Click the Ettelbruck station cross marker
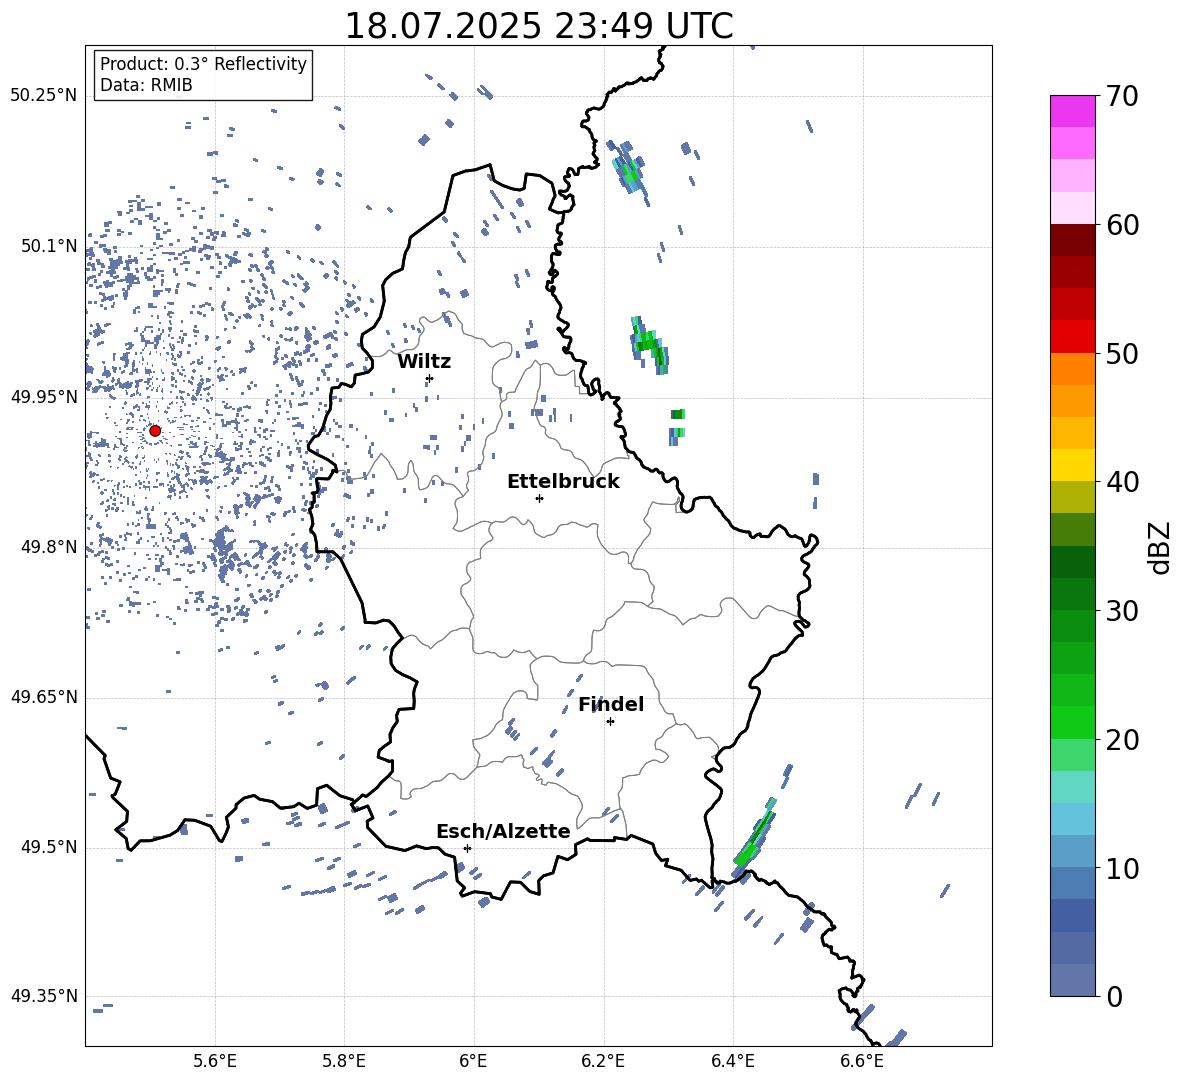Image resolution: width=1184 pixels, height=1081 pixels. pos(539,498)
